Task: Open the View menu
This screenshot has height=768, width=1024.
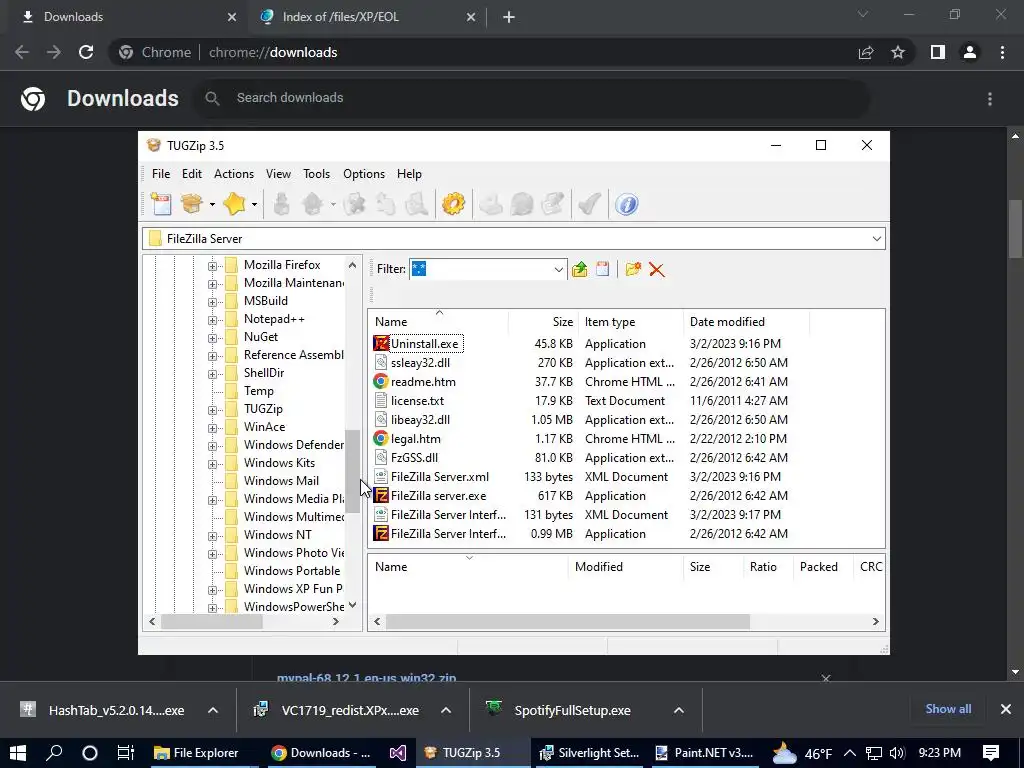Action: coord(278,174)
